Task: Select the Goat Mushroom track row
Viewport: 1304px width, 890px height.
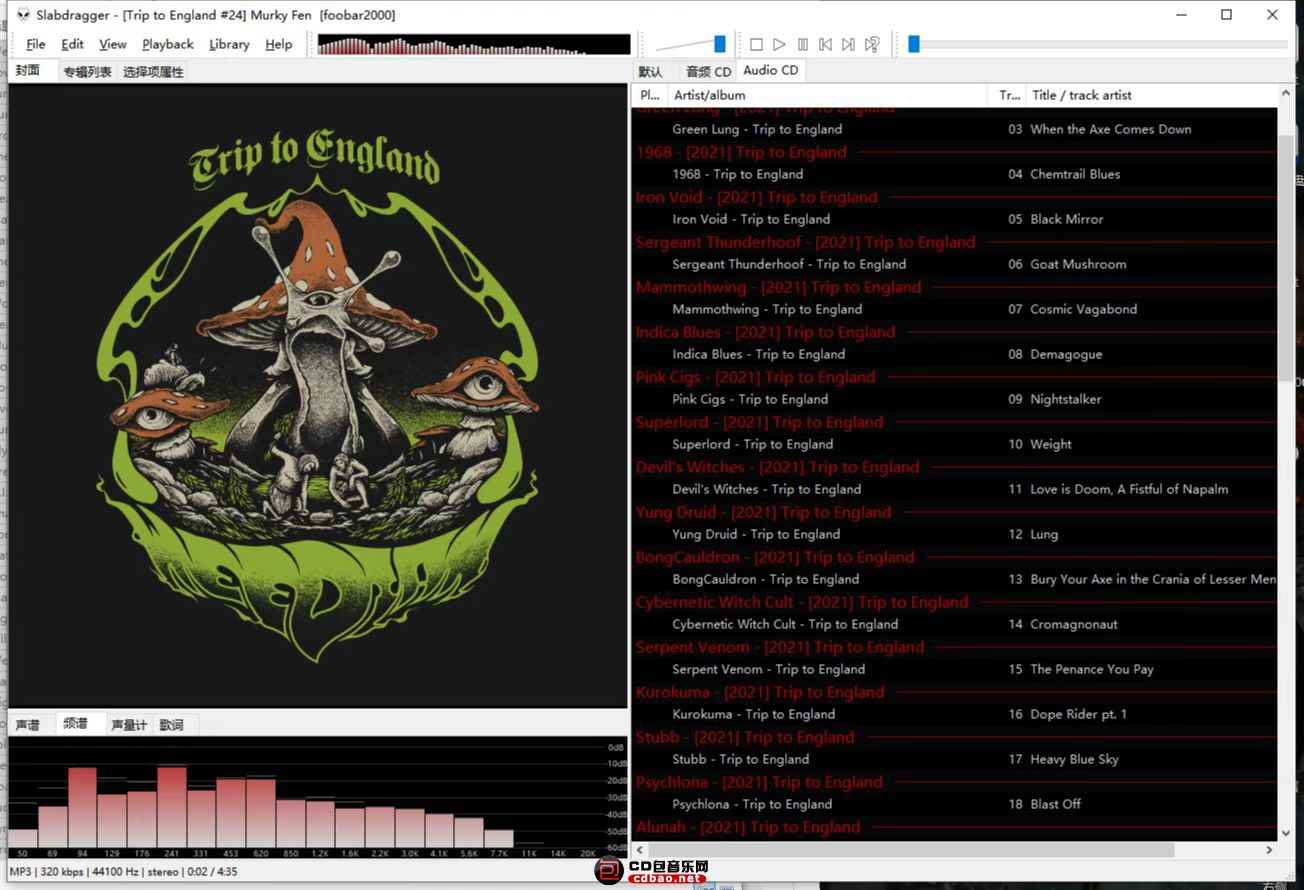Action: [1078, 264]
